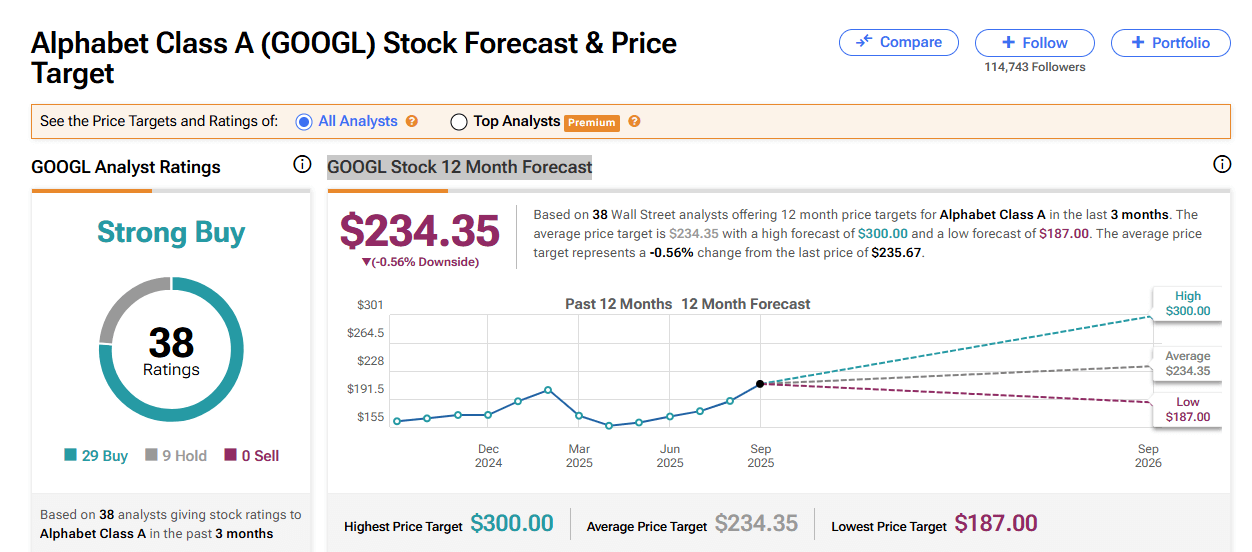Follow the GOOGL stock

[x=1034, y=43]
